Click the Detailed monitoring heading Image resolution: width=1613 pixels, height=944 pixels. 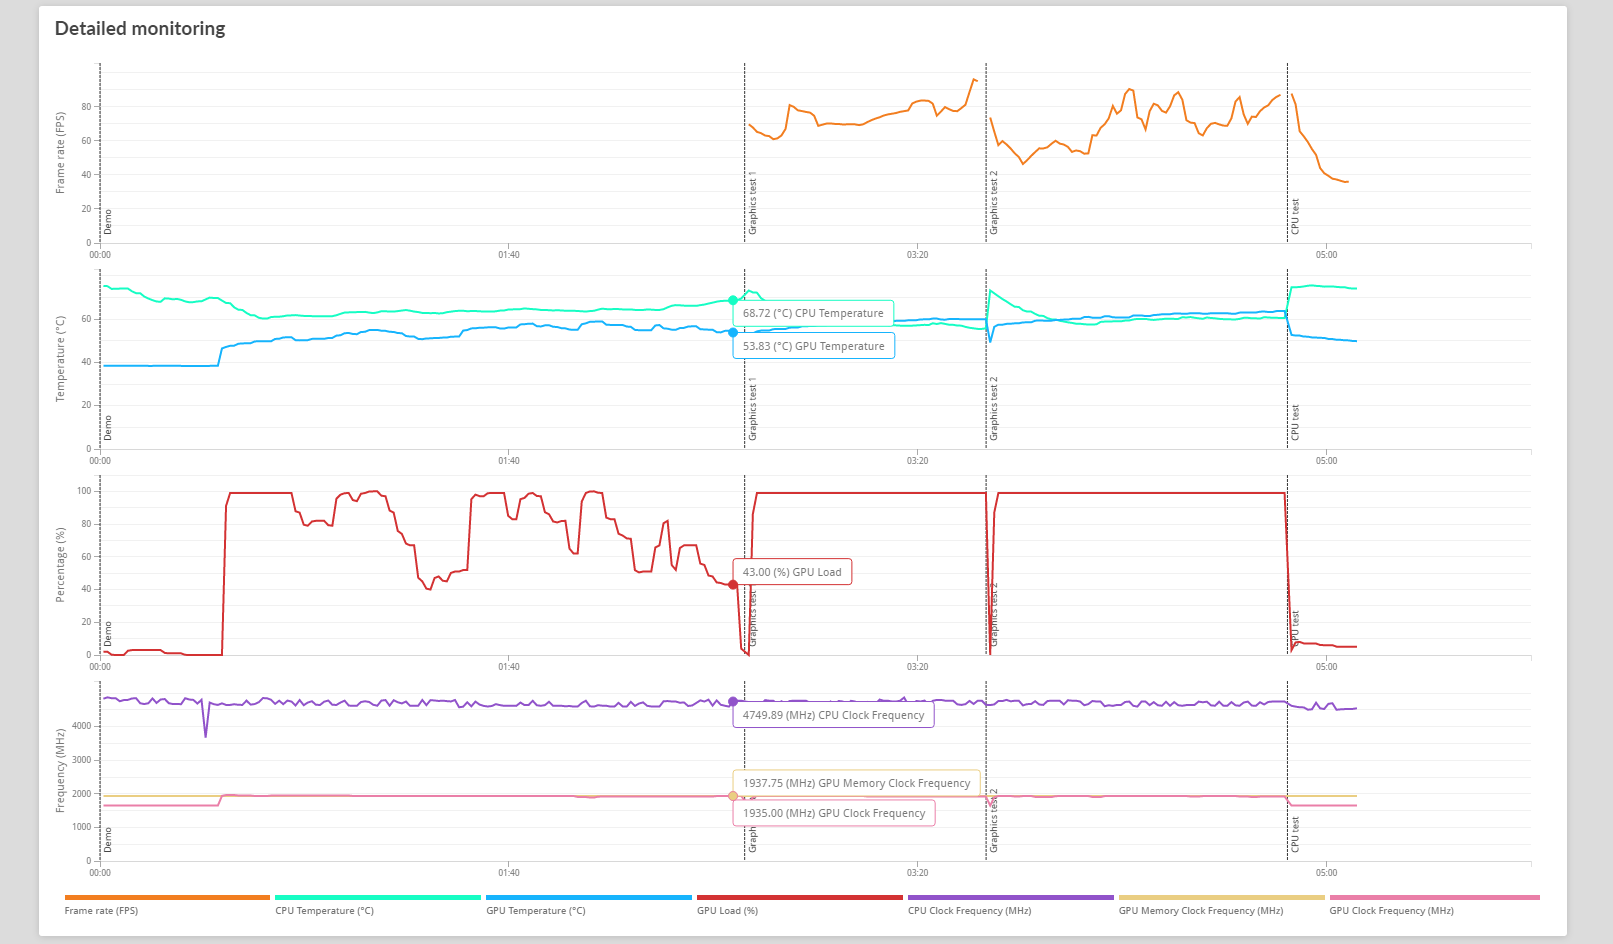(x=140, y=29)
